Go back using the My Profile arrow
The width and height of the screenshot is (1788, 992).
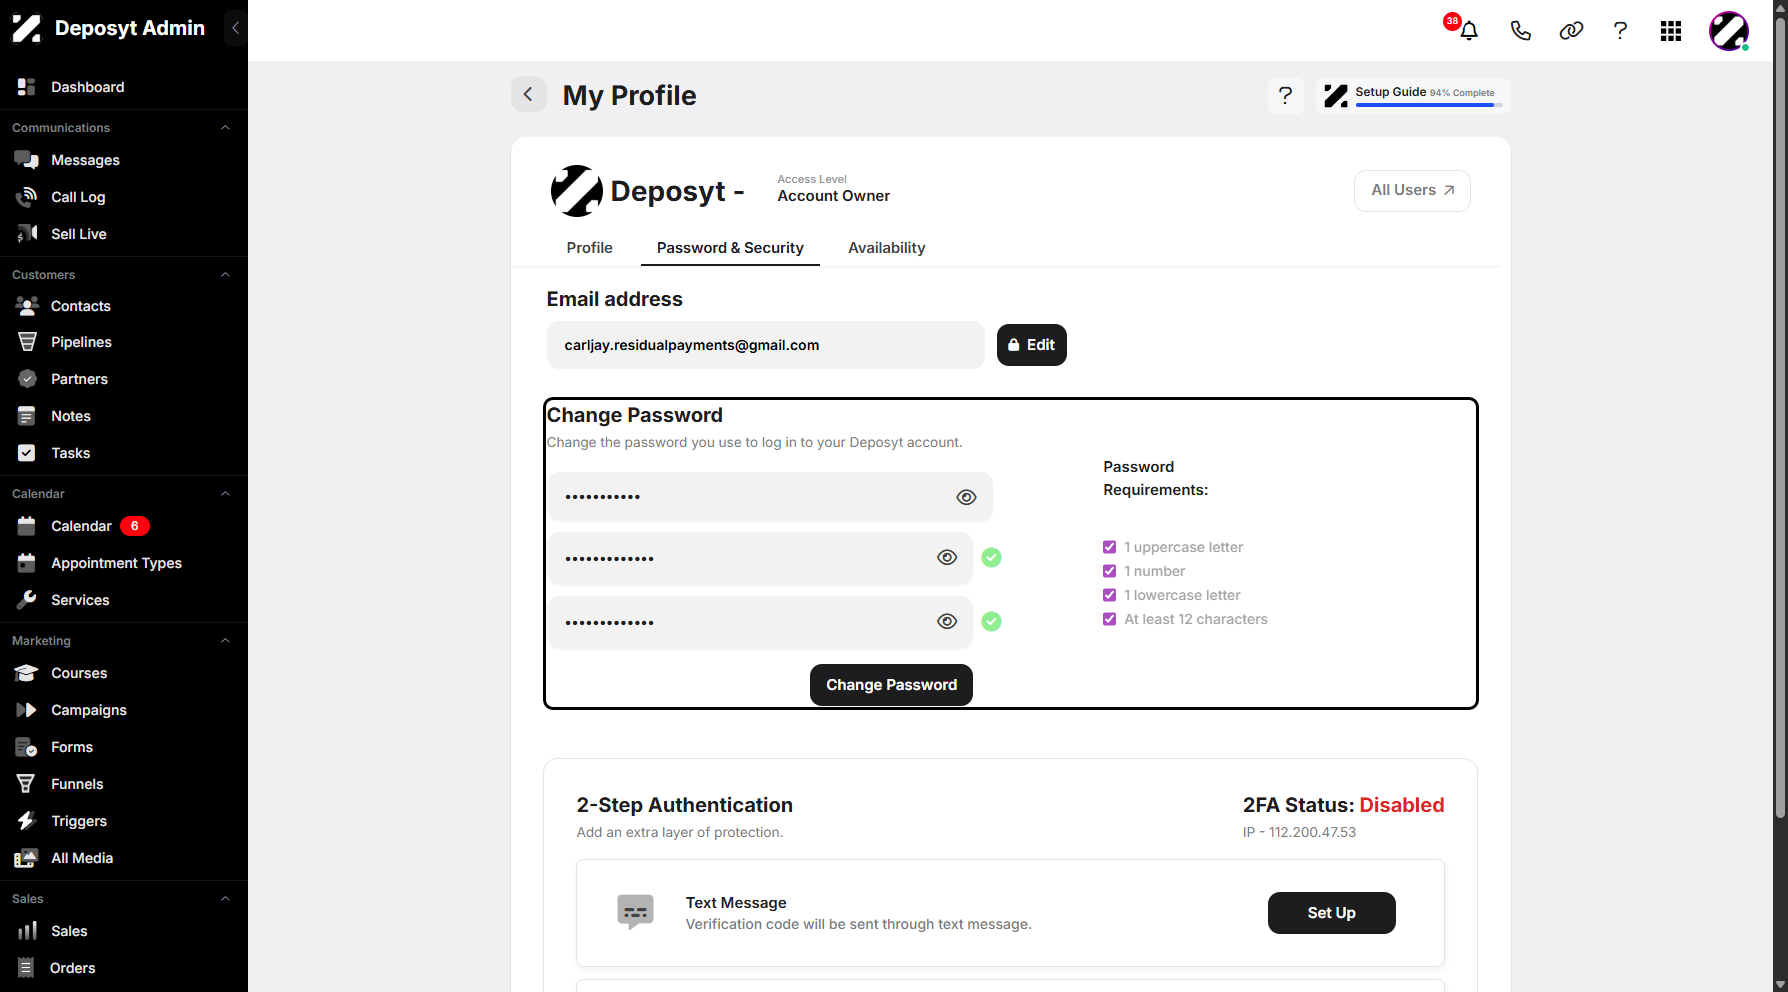pyautogui.click(x=529, y=95)
